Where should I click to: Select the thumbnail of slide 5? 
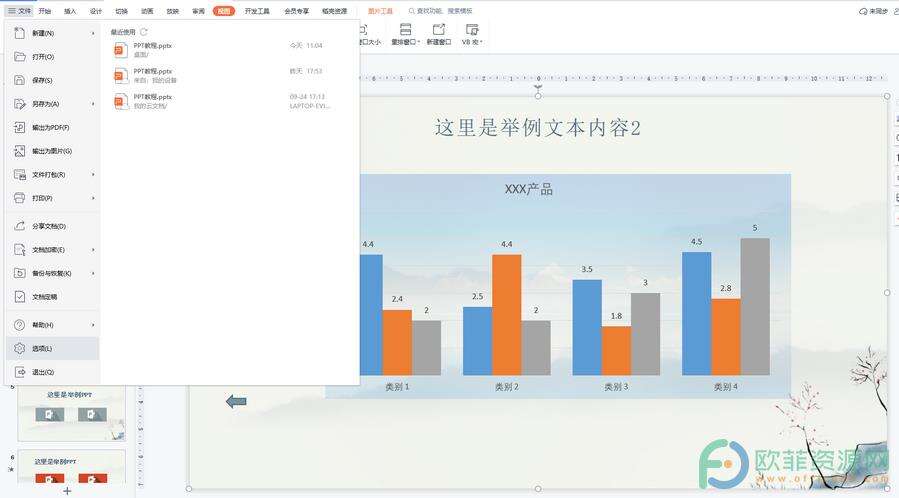(x=71, y=413)
